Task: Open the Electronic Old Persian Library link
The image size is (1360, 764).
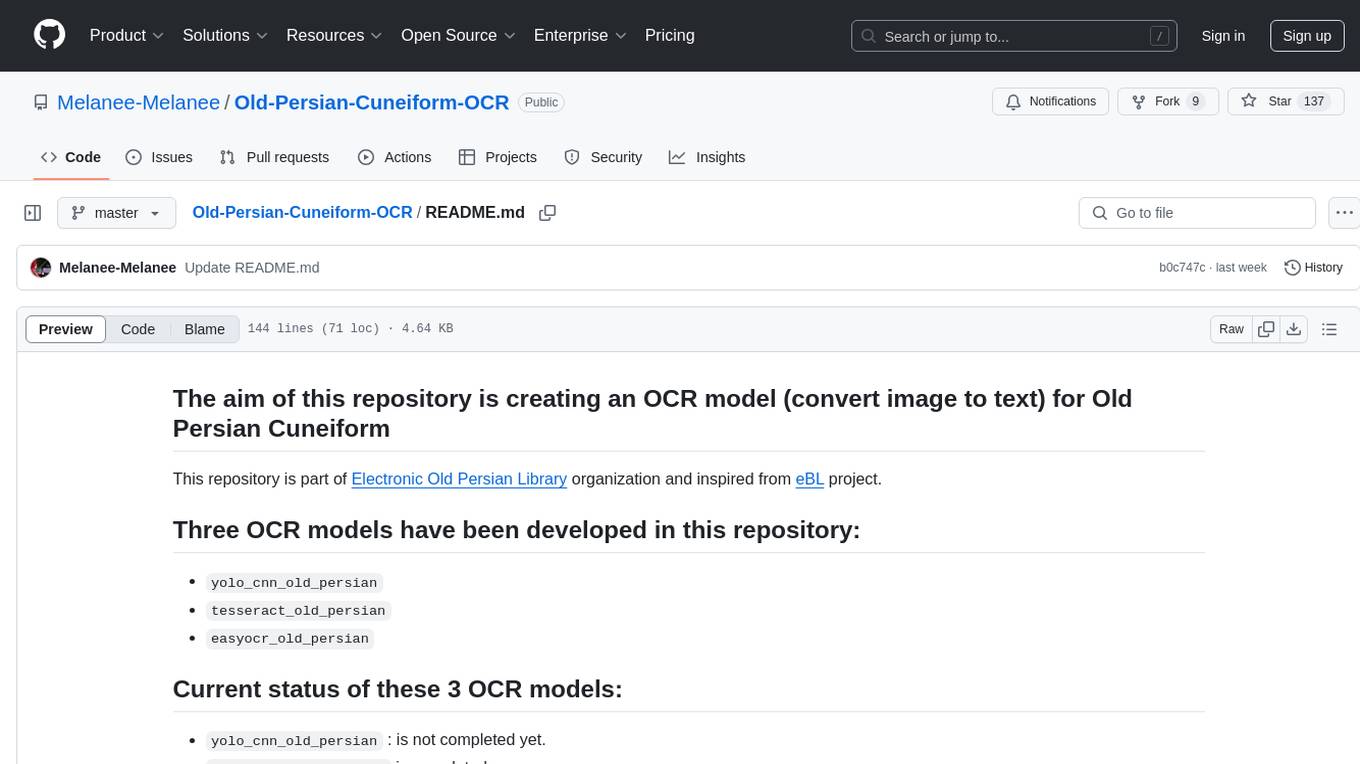Action: [459, 479]
